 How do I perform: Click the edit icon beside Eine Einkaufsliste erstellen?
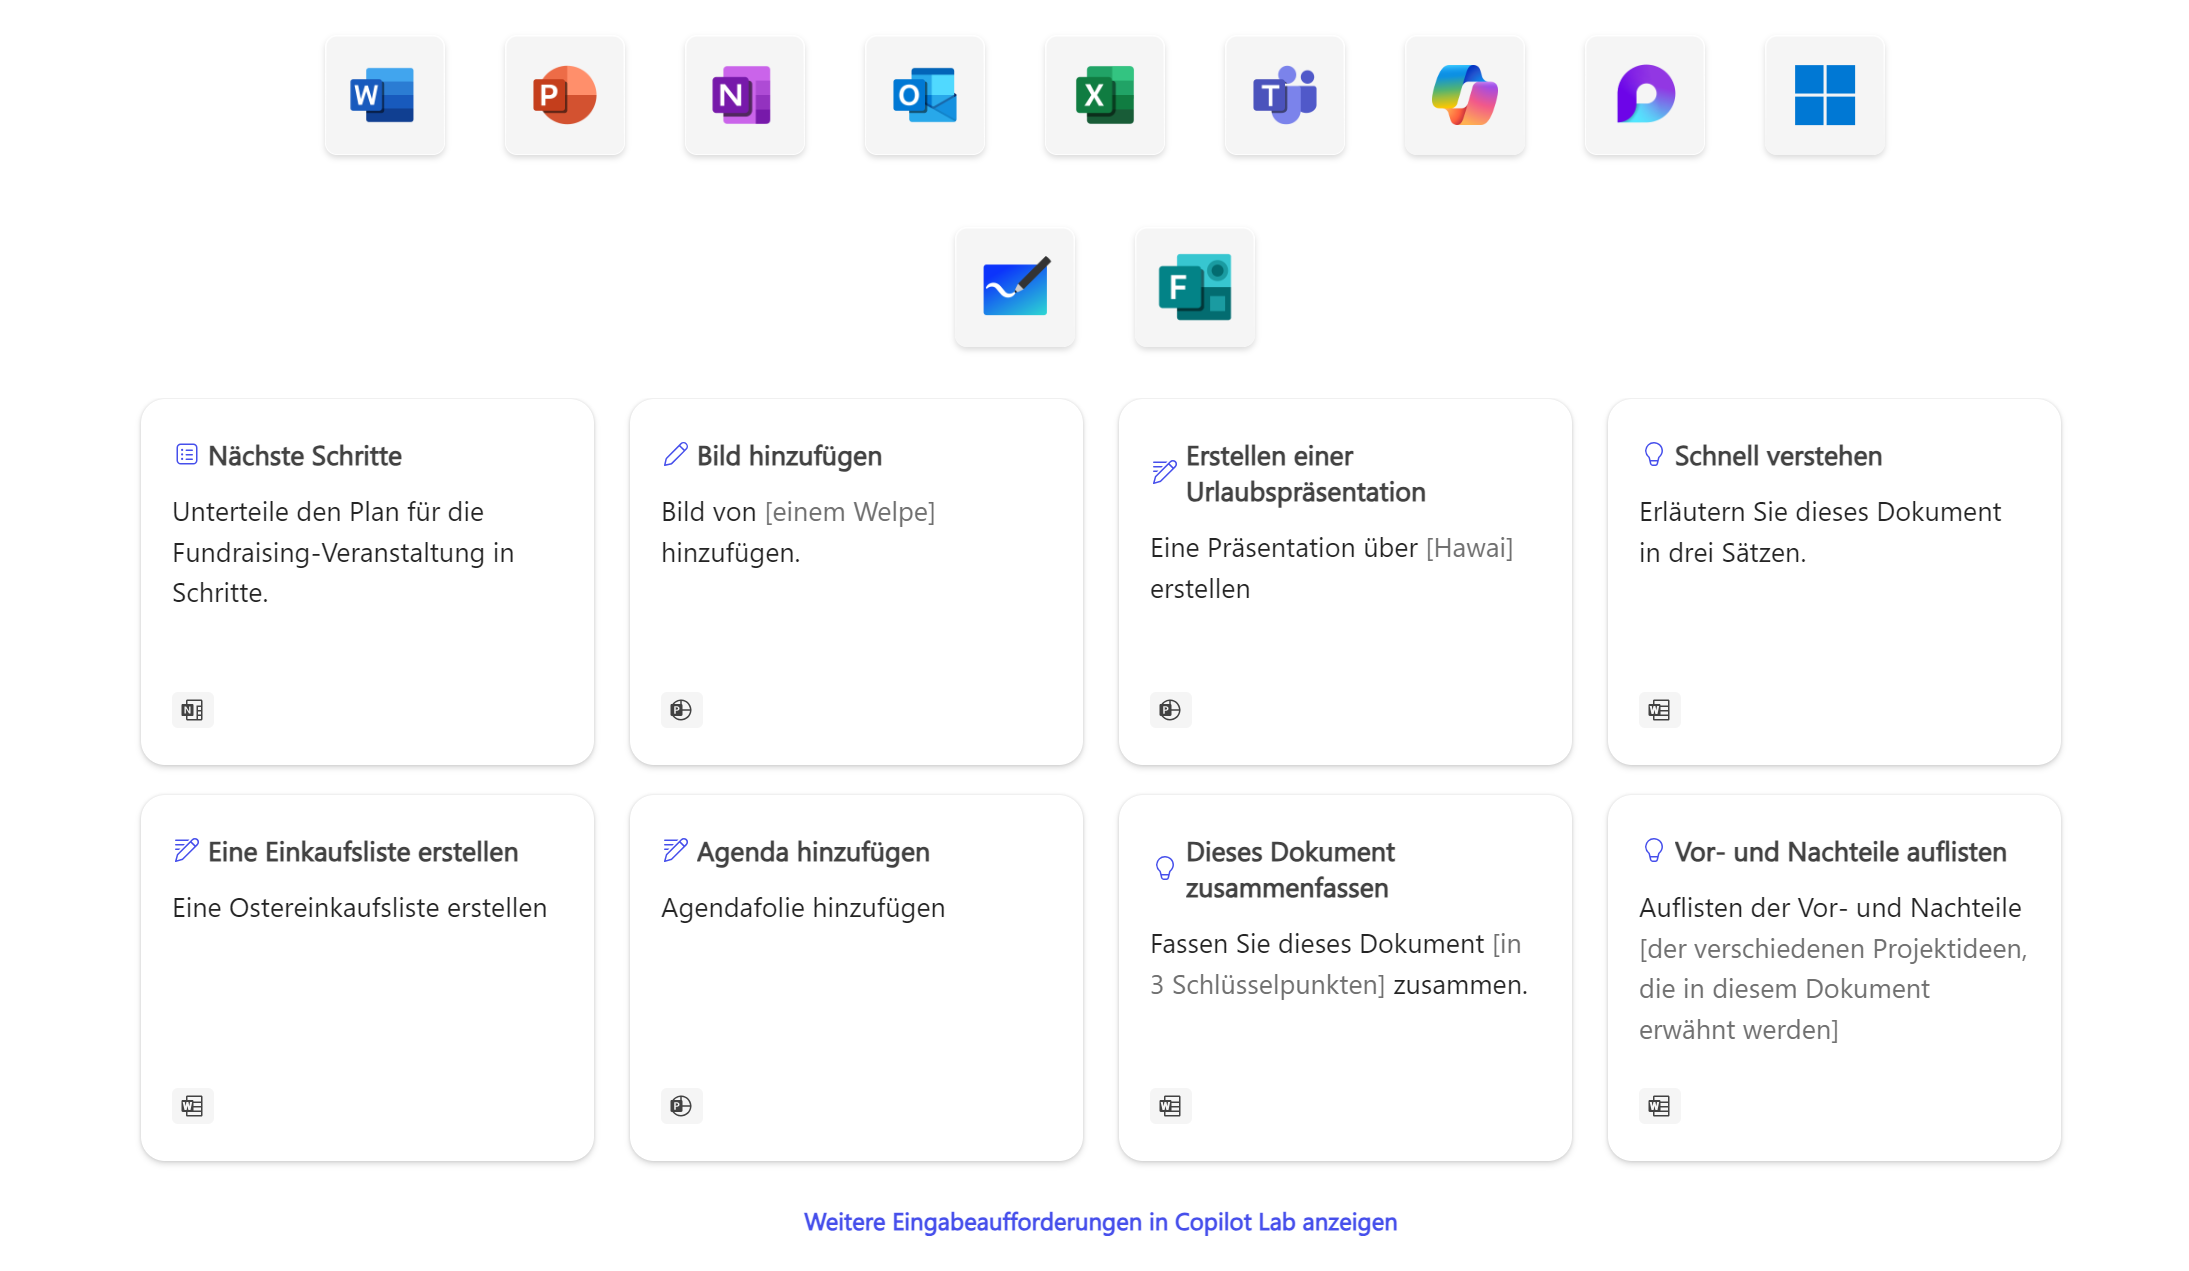click(186, 851)
